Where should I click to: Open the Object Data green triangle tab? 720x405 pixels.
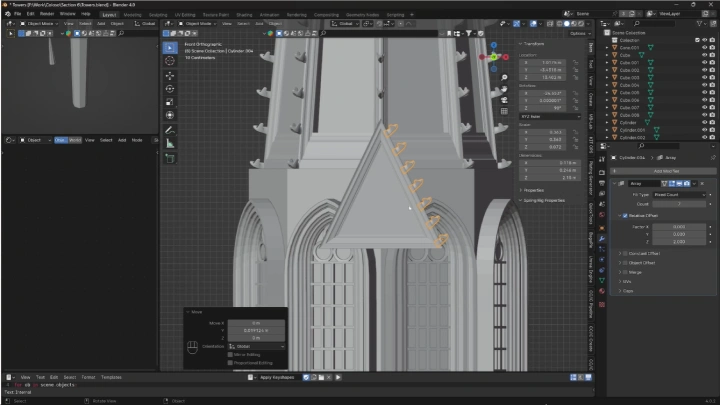602,280
